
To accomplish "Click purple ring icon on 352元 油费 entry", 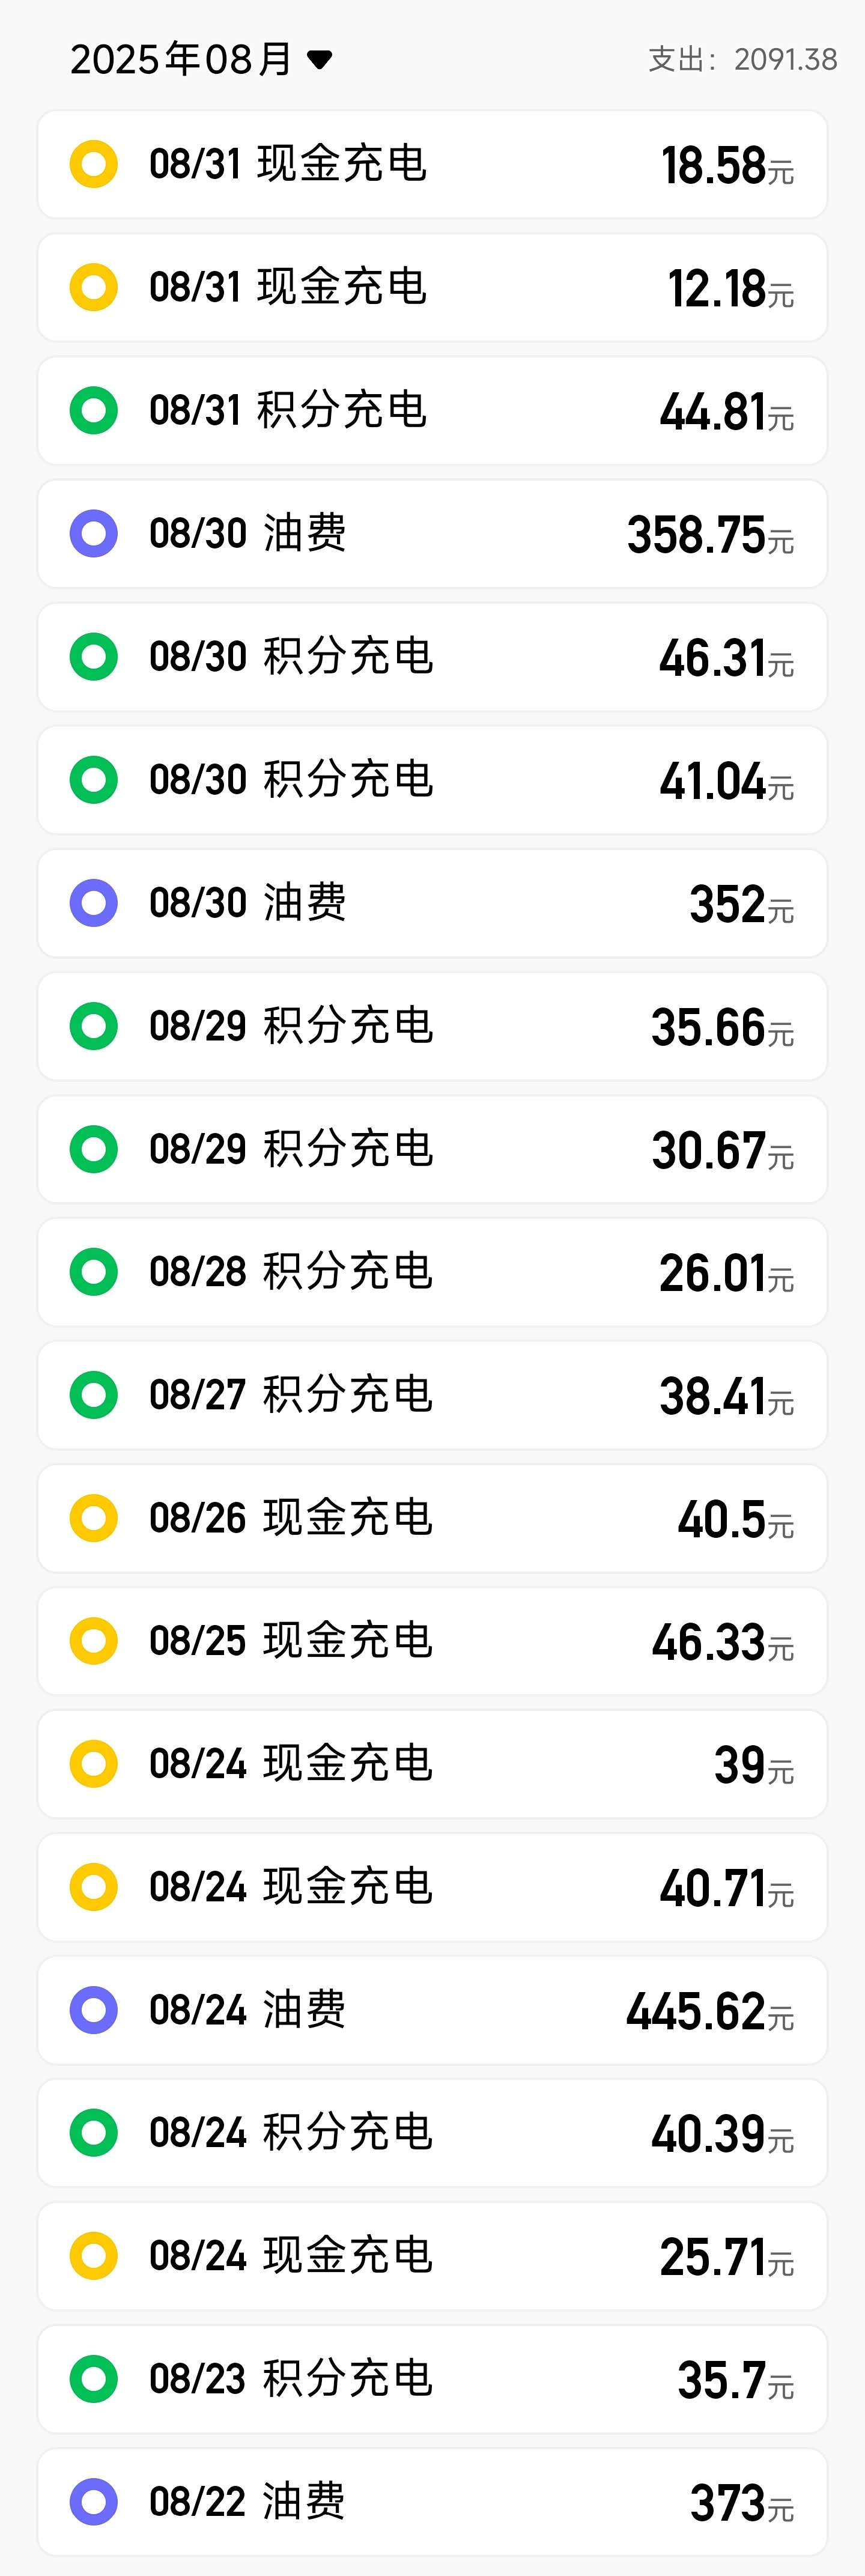I will [x=94, y=903].
